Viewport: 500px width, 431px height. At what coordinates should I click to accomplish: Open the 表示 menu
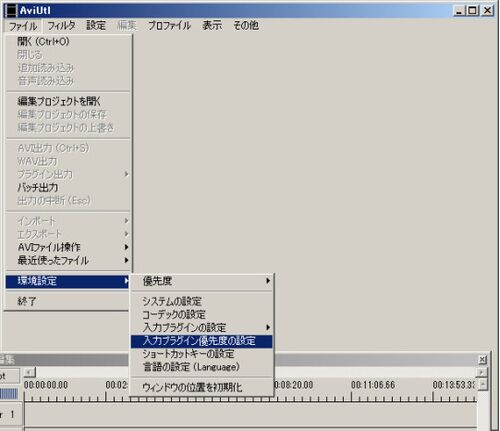212,26
